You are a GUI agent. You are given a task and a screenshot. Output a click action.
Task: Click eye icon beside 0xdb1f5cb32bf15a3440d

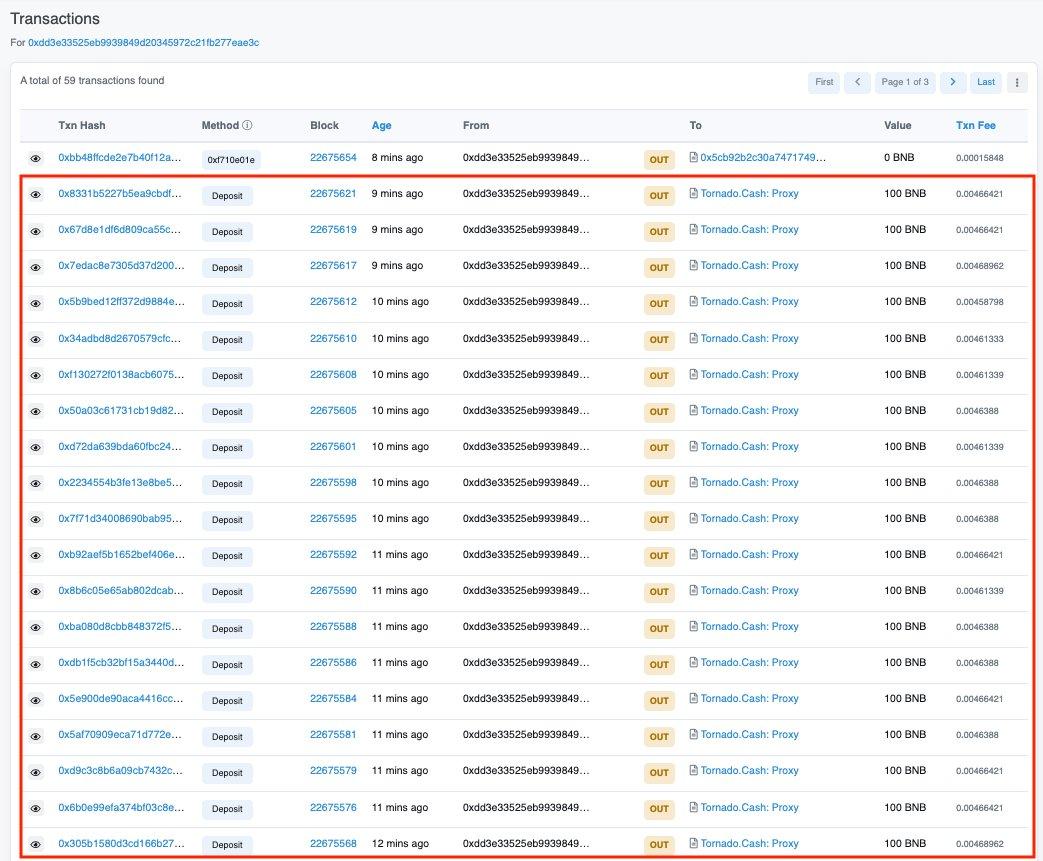(x=36, y=664)
